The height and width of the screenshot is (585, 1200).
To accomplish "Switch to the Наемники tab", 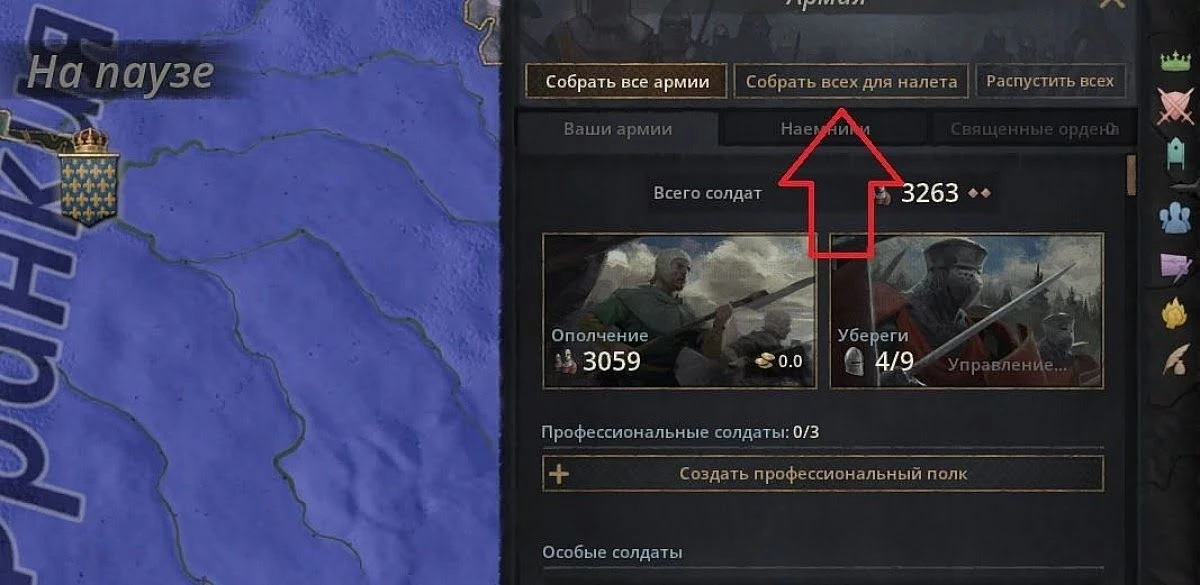I will [x=825, y=129].
